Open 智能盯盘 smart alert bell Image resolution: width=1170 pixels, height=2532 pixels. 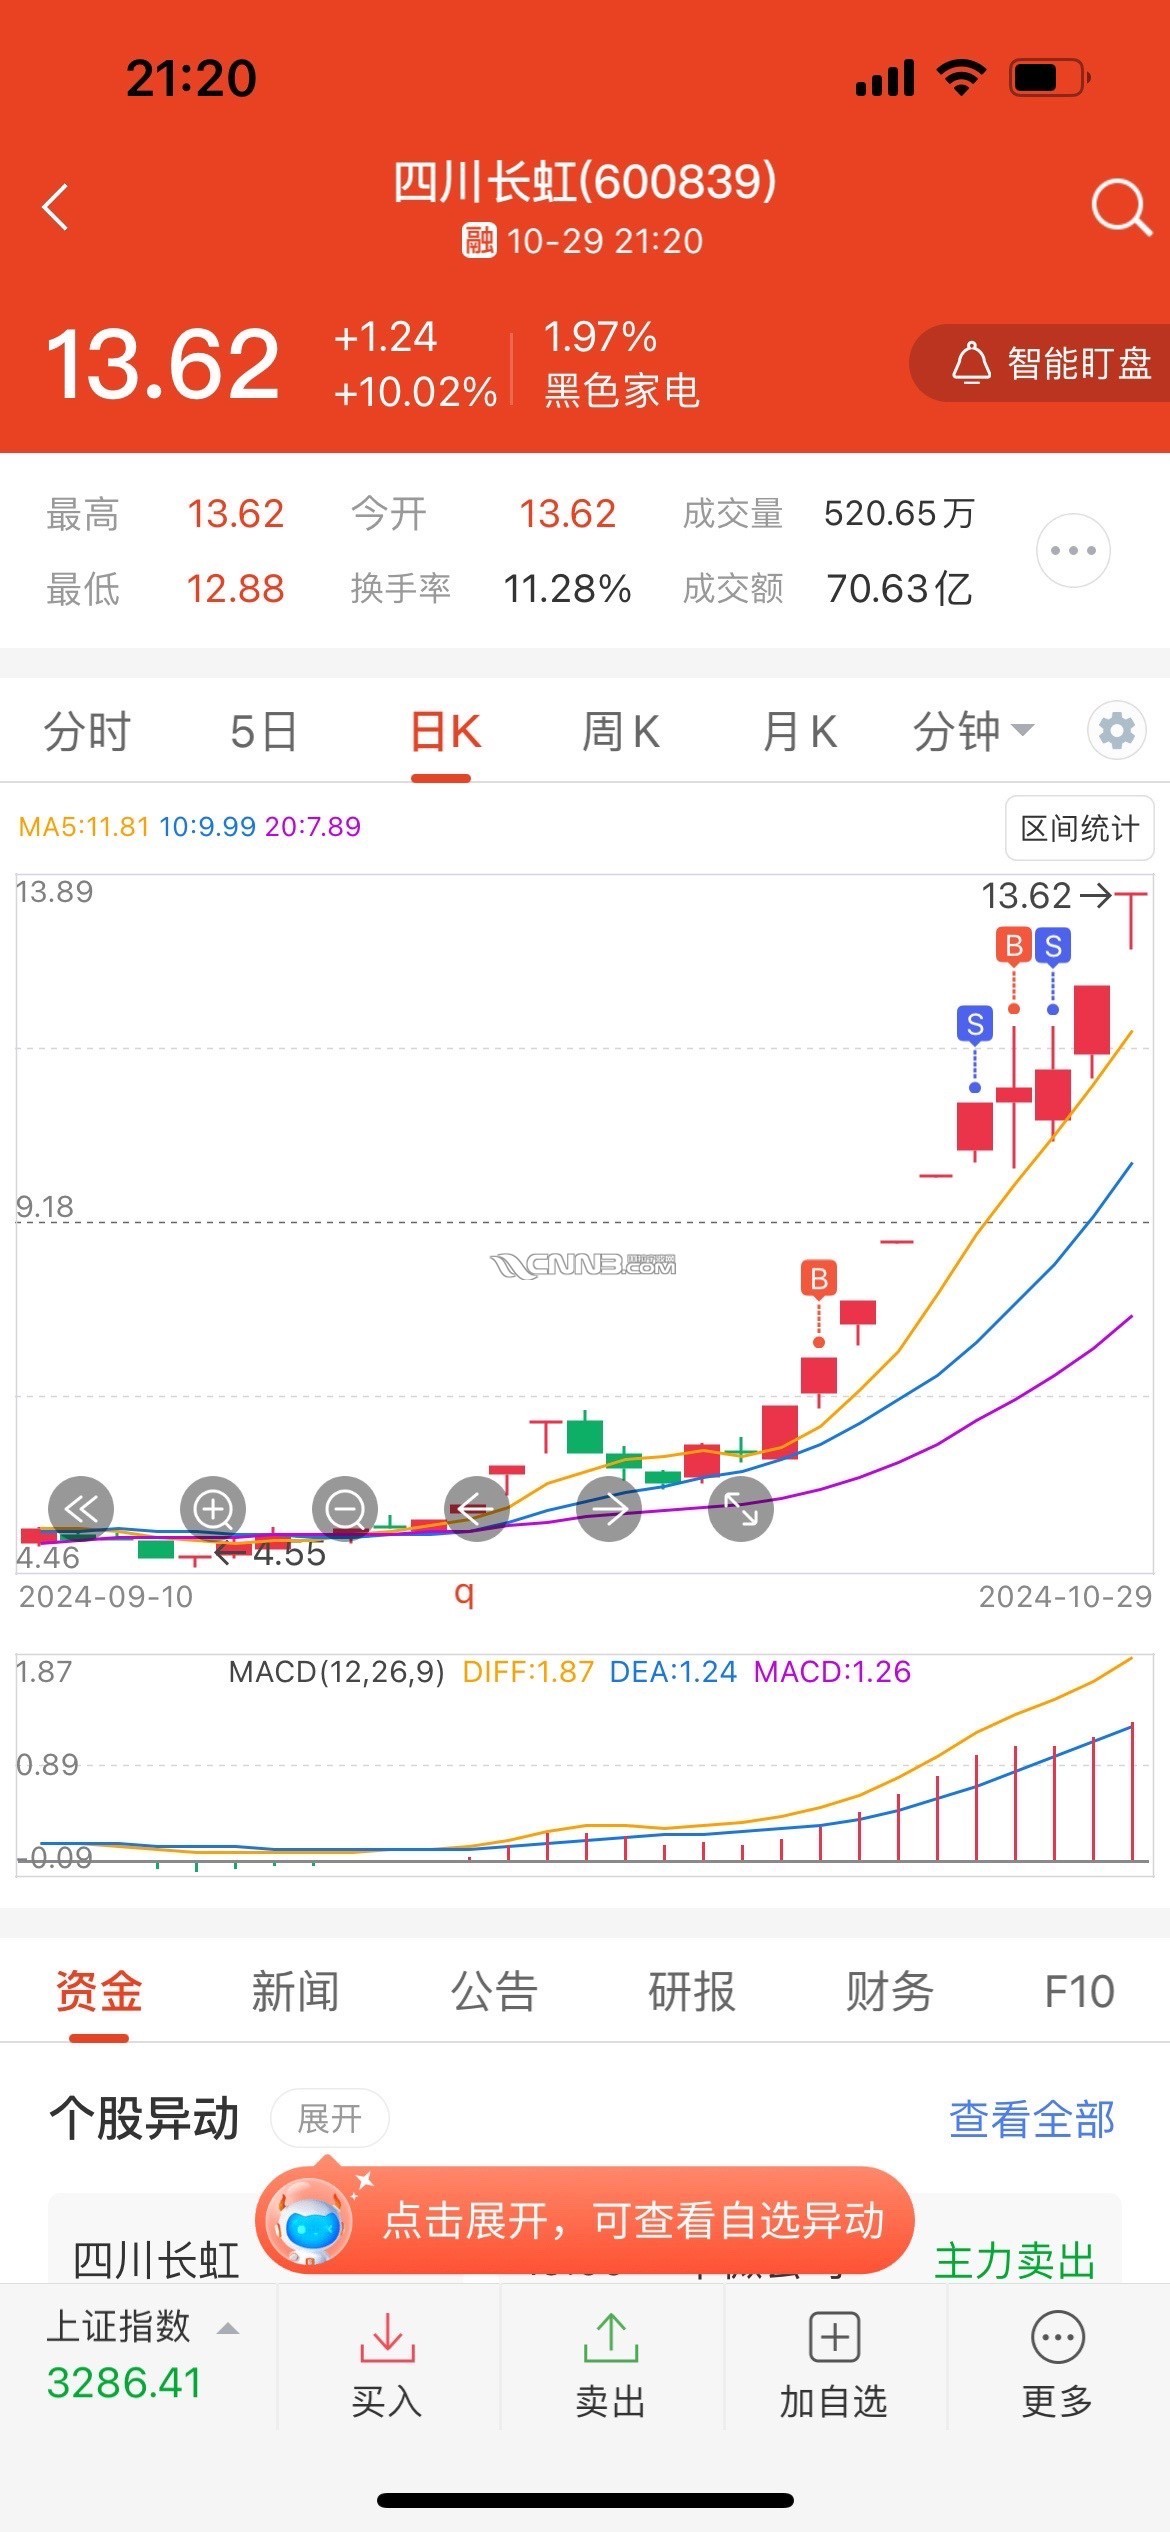point(1041,363)
